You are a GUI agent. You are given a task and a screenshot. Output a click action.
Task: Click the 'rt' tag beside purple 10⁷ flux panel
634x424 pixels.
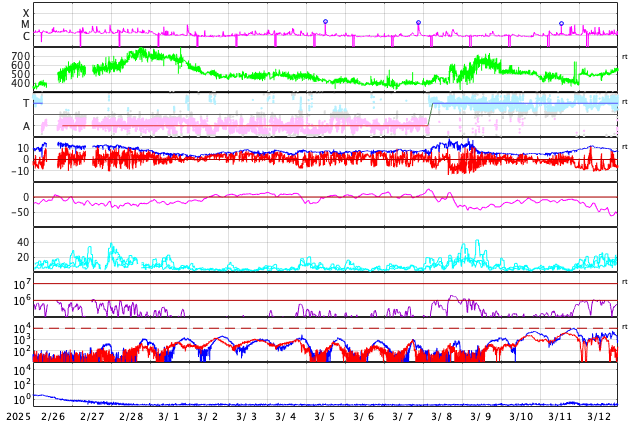coord(625,281)
